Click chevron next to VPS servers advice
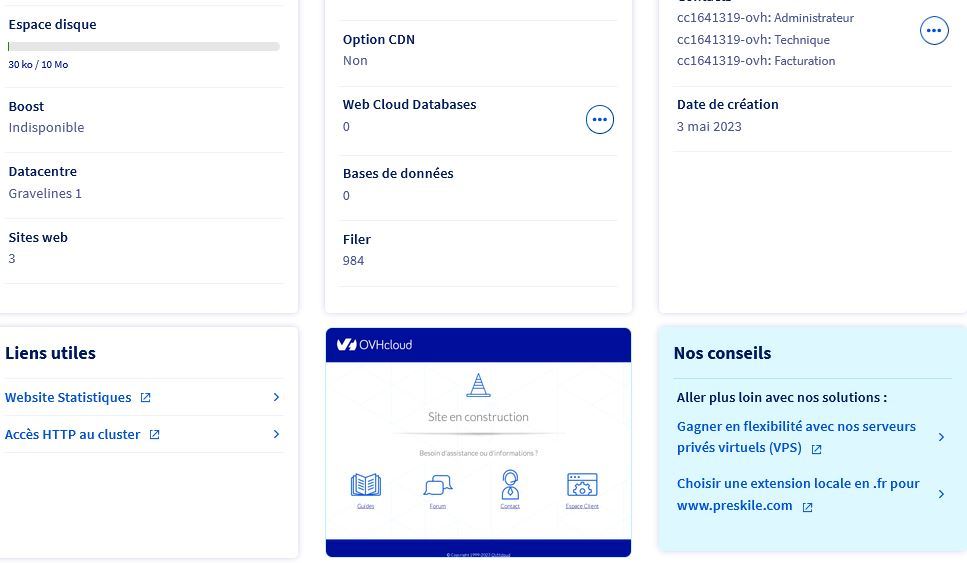 pos(941,437)
